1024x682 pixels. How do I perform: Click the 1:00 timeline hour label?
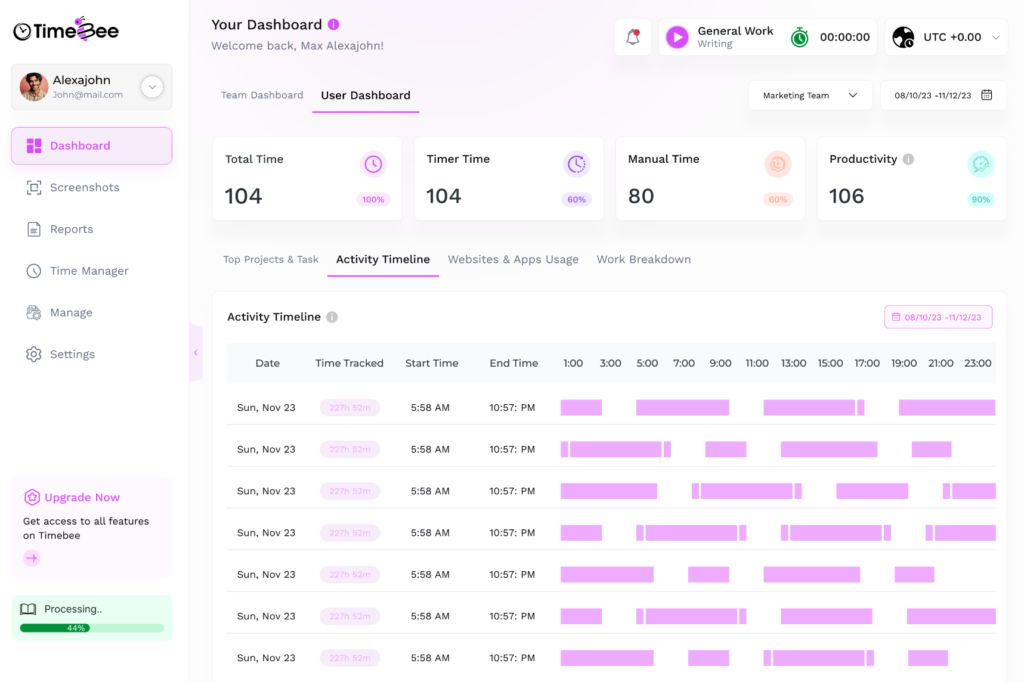click(573, 363)
